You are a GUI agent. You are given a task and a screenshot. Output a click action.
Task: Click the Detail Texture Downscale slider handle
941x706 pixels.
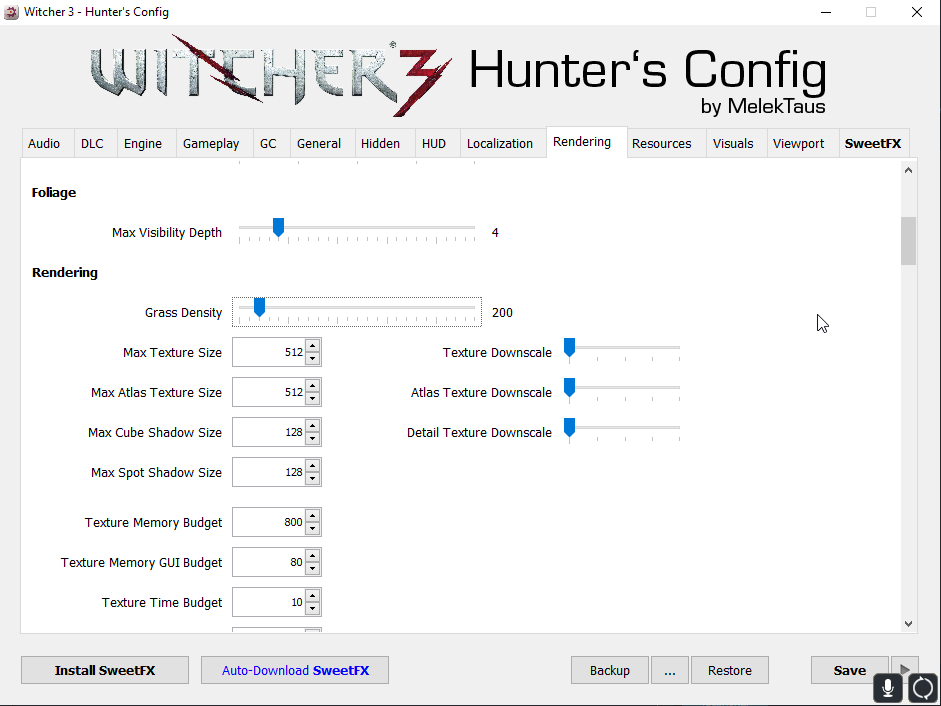(x=570, y=428)
